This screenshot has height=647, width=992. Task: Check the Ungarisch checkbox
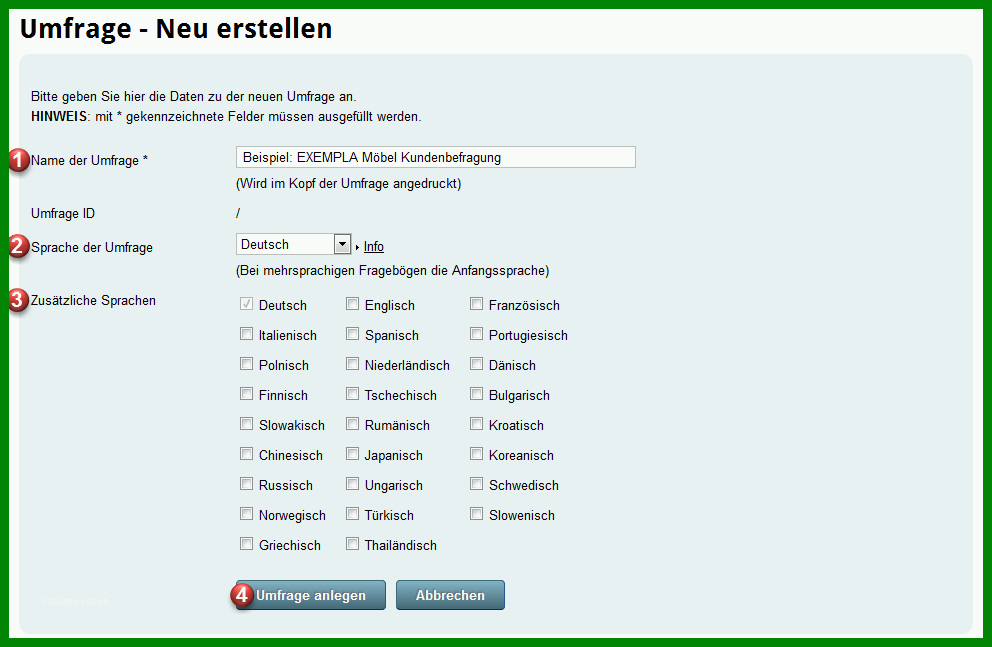point(352,484)
